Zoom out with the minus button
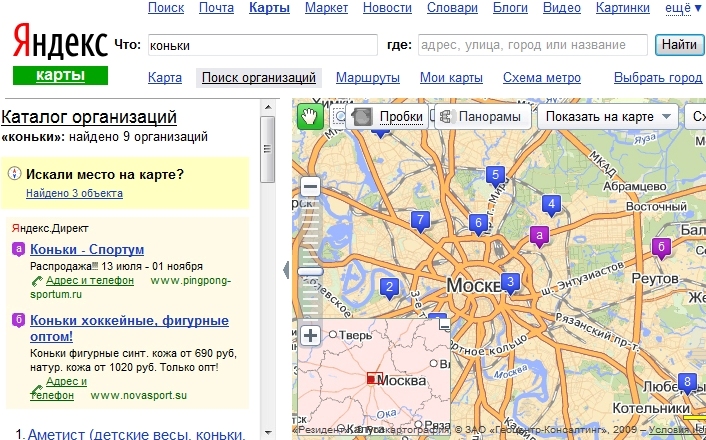Screen dimensions: 706x440 [310, 186]
